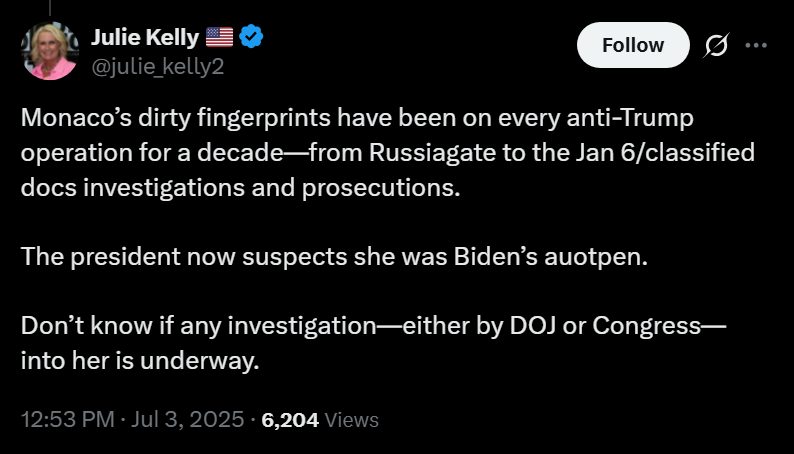Open the Julie Kelly display name link
The height and width of the screenshot is (454, 794).
[x=145, y=37]
